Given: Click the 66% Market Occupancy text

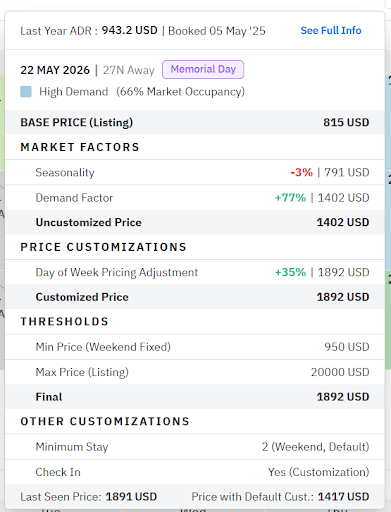Looking at the screenshot, I should pyautogui.click(x=180, y=92).
